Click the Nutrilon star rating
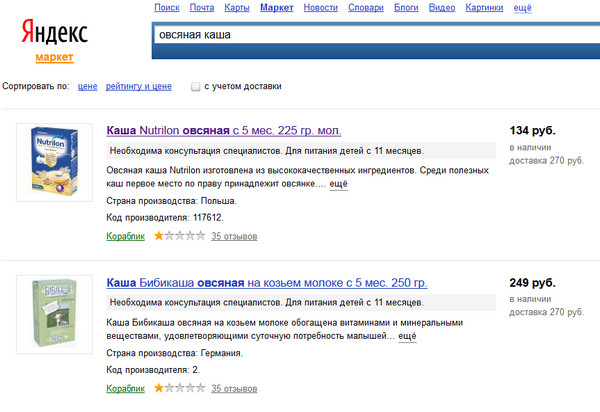The width and height of the screenshot is (600, 412). [178, 236]
